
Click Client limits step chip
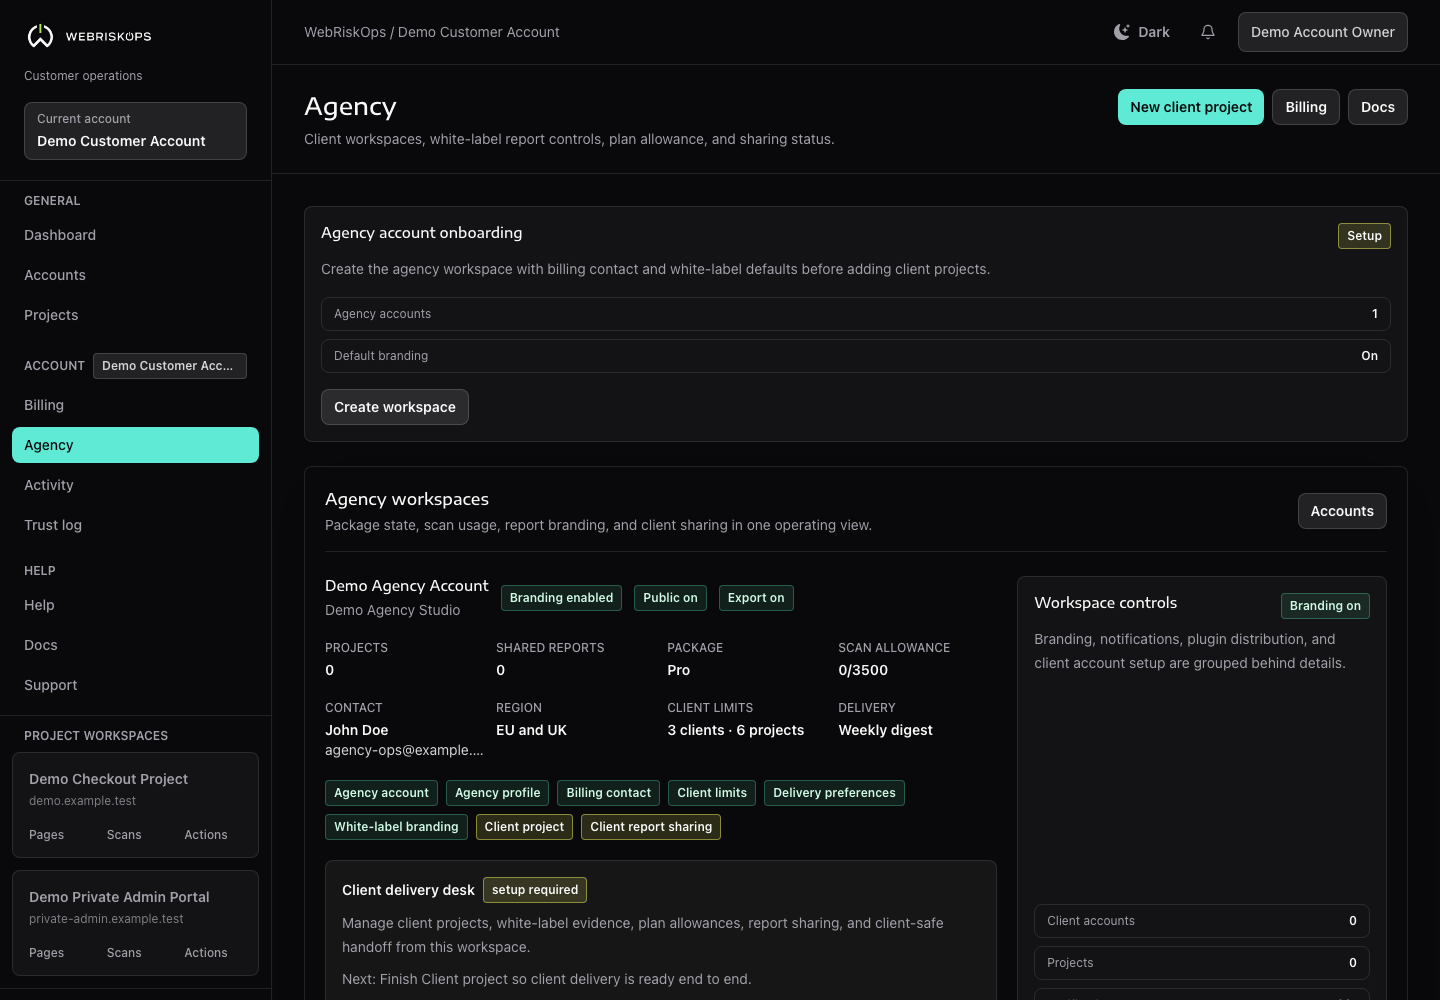click(x=712, y=793)
